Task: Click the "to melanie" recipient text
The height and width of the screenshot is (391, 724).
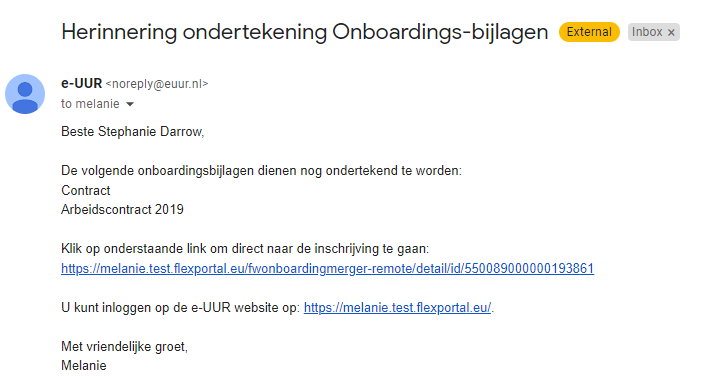Action: pyautogui.click(x=90, y=104)
